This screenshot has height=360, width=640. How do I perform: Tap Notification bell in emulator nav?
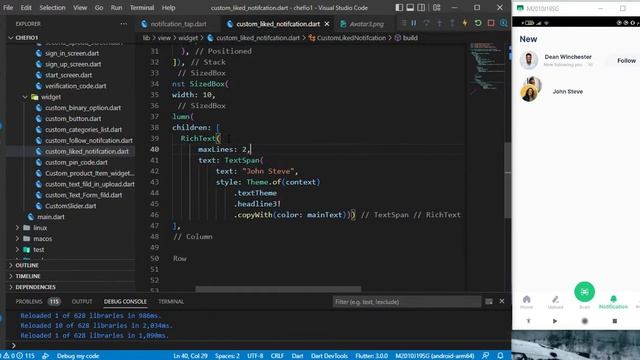(613, 302)
